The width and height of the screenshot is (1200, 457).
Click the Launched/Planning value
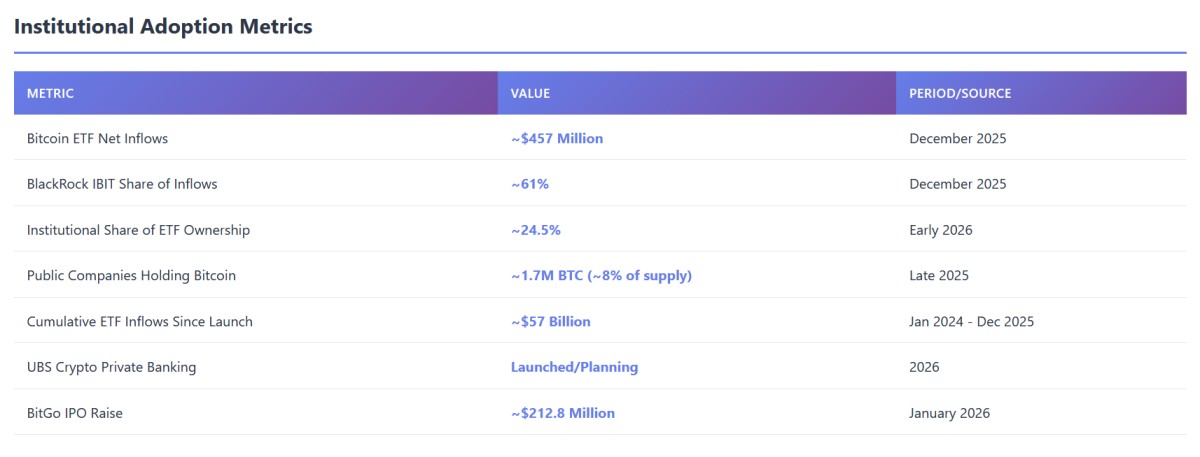(x=574, y=367)
